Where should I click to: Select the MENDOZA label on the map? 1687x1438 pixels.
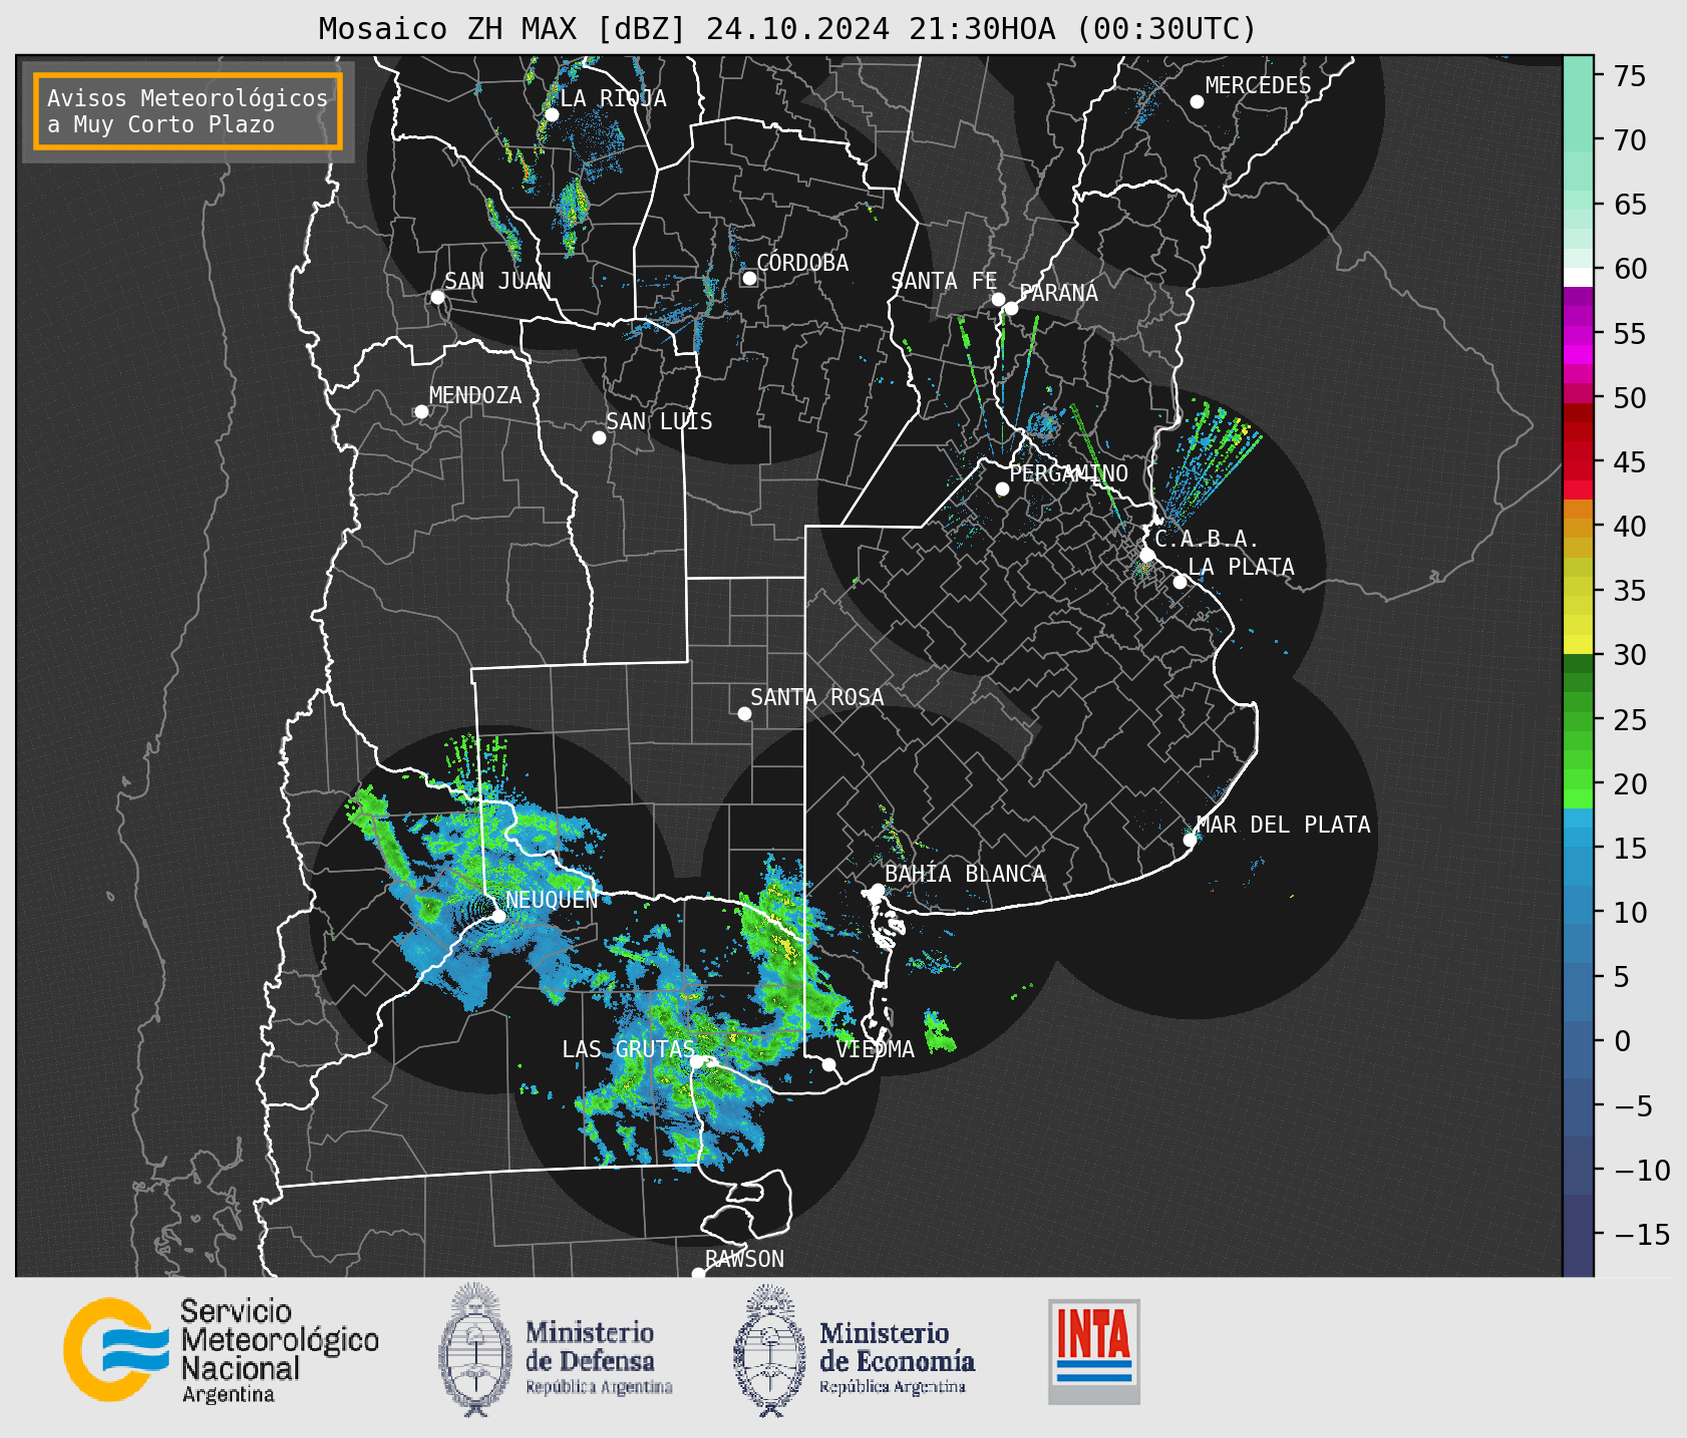(475, 396)
